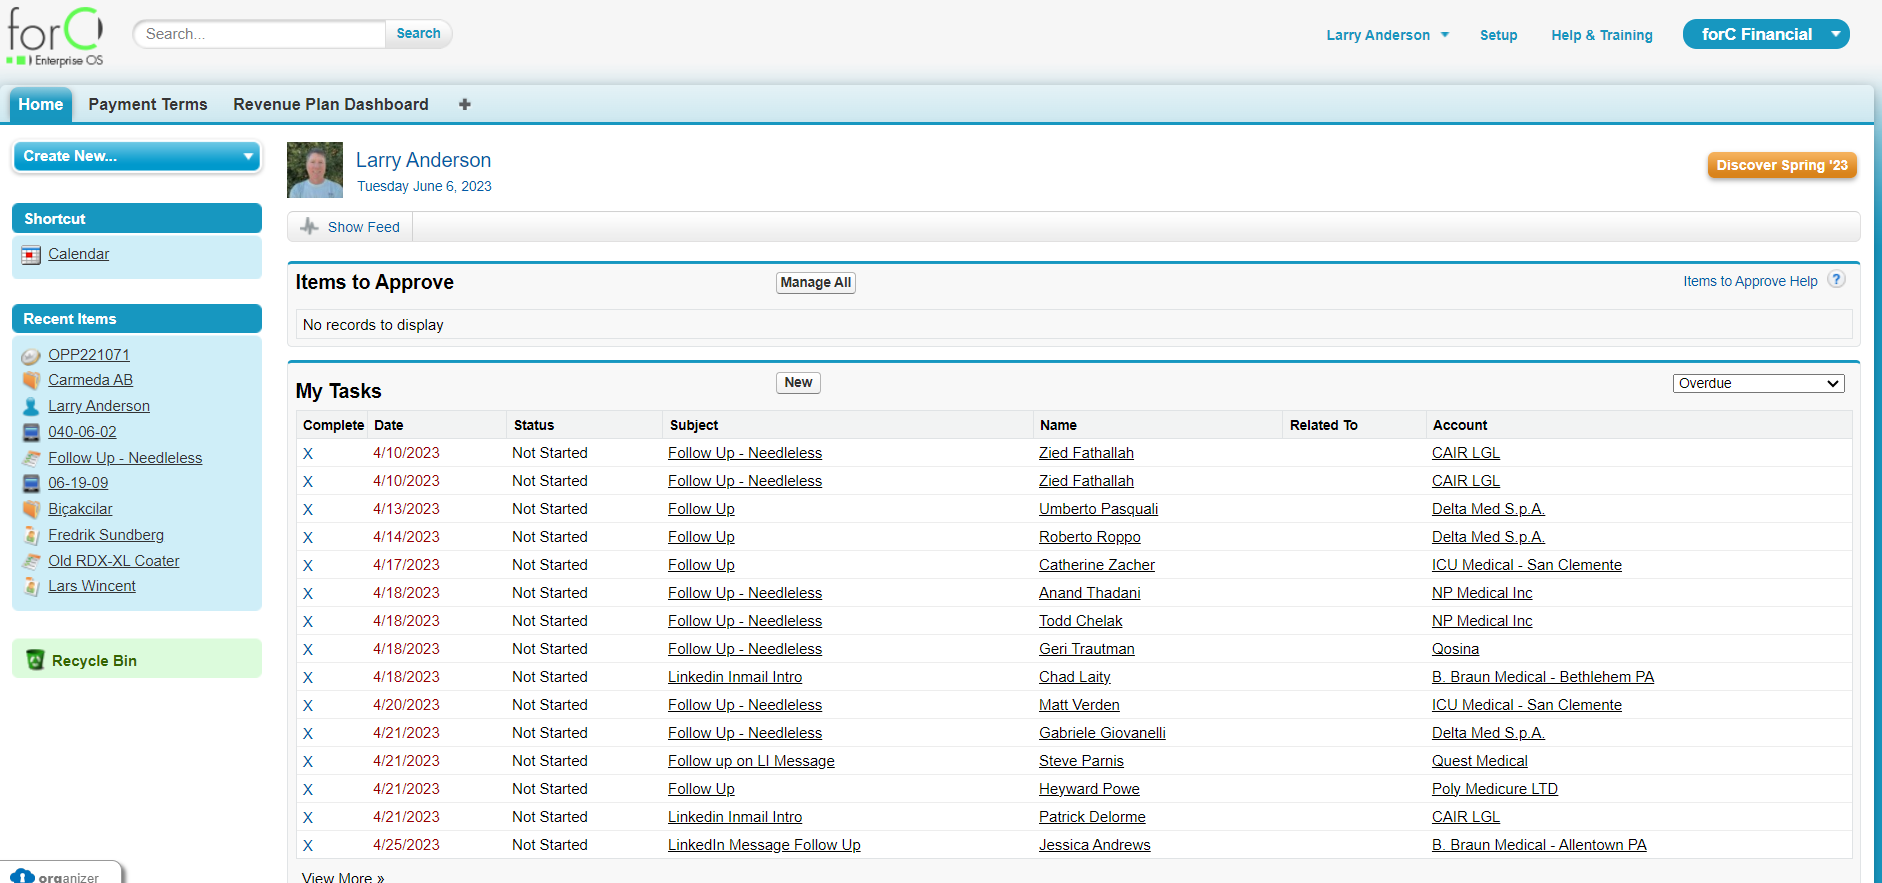Image resolution: width=1882 pixels, height=883 pixels.
Task: Click the Calendar icon in Shortcut panel
Action: (x=31, y=255)
